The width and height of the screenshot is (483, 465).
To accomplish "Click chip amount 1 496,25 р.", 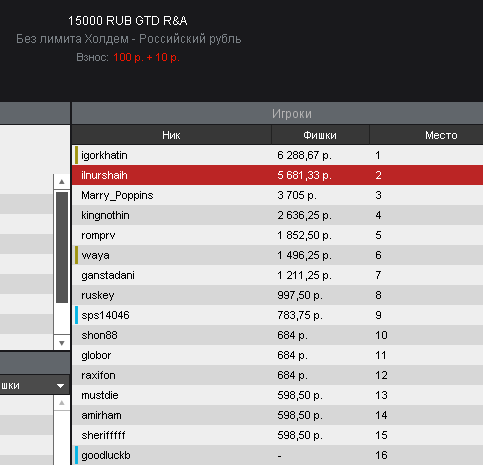I will pyautogui.click(x=304, y=255).
